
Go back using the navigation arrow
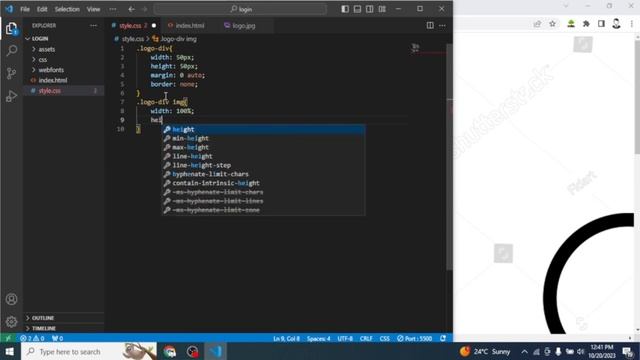click(x=131, y=9)
